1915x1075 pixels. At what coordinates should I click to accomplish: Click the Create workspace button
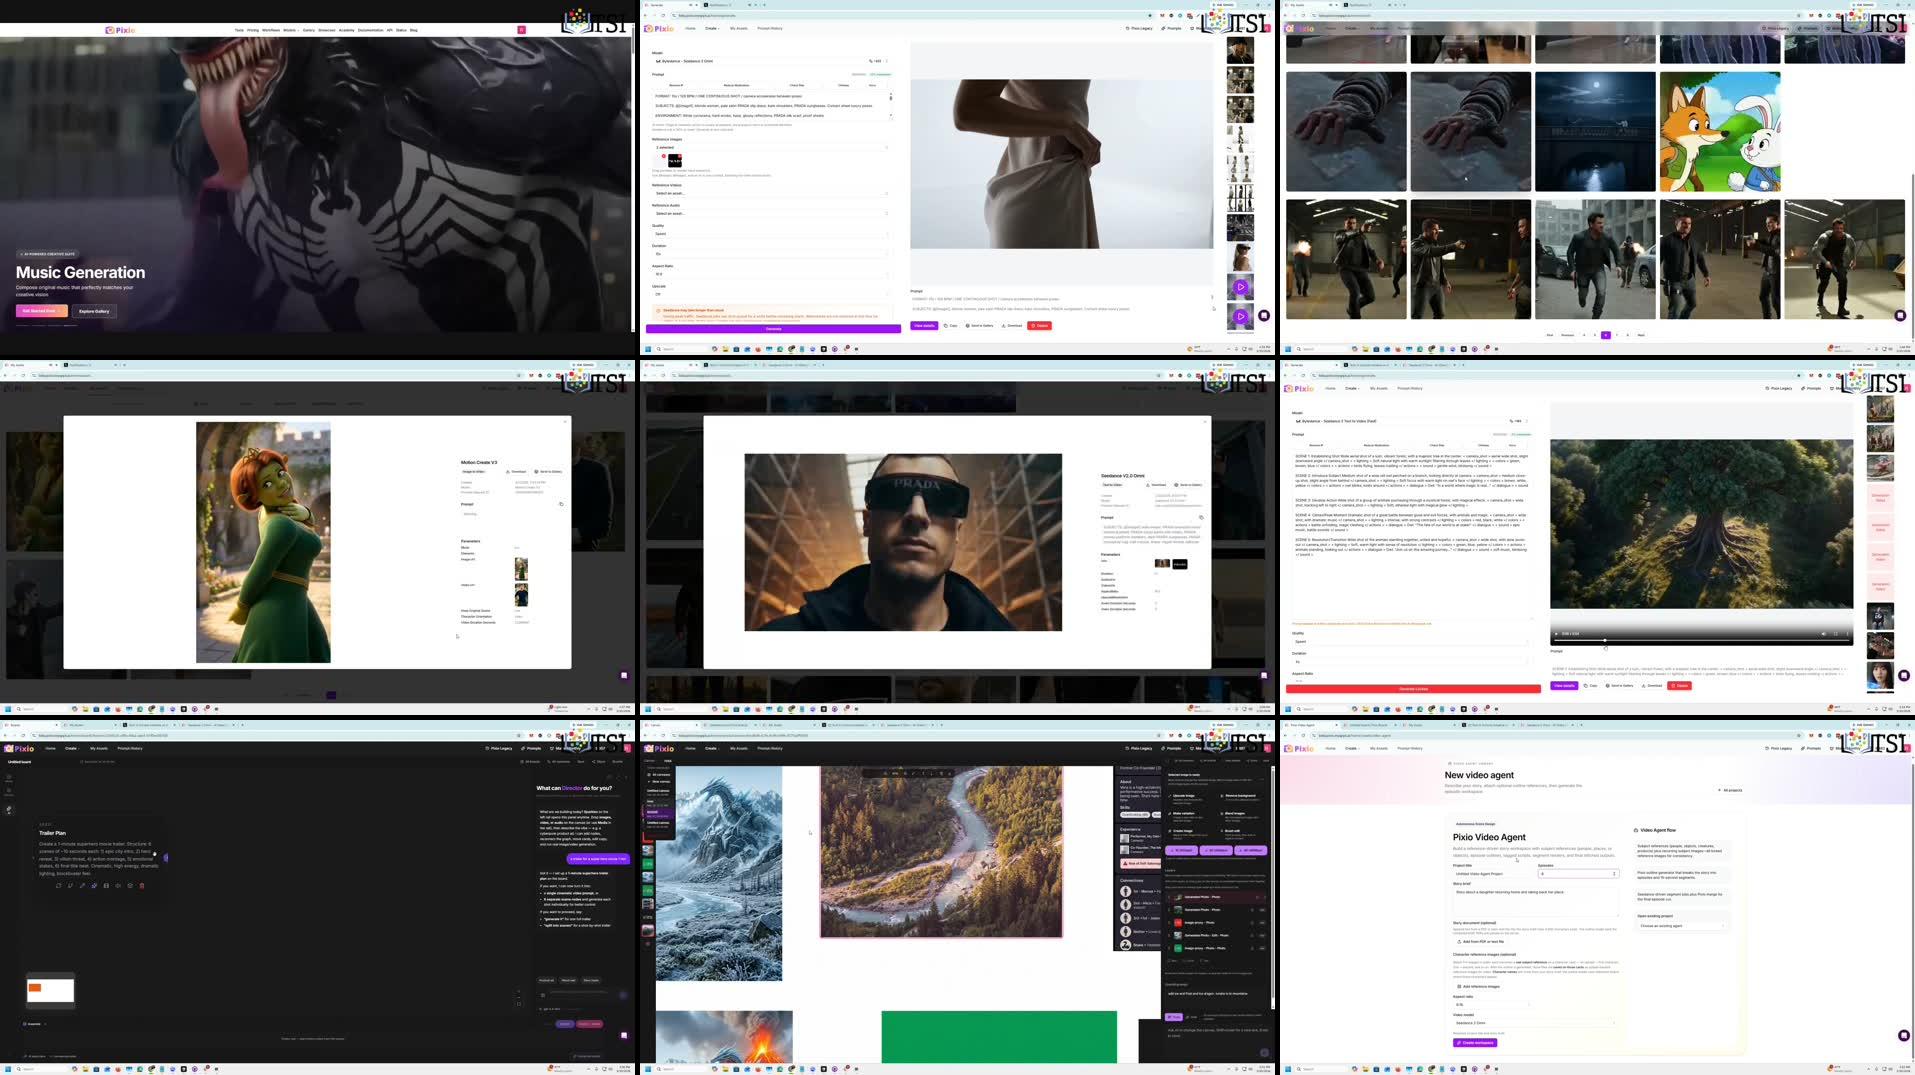coord(1475,1042)
